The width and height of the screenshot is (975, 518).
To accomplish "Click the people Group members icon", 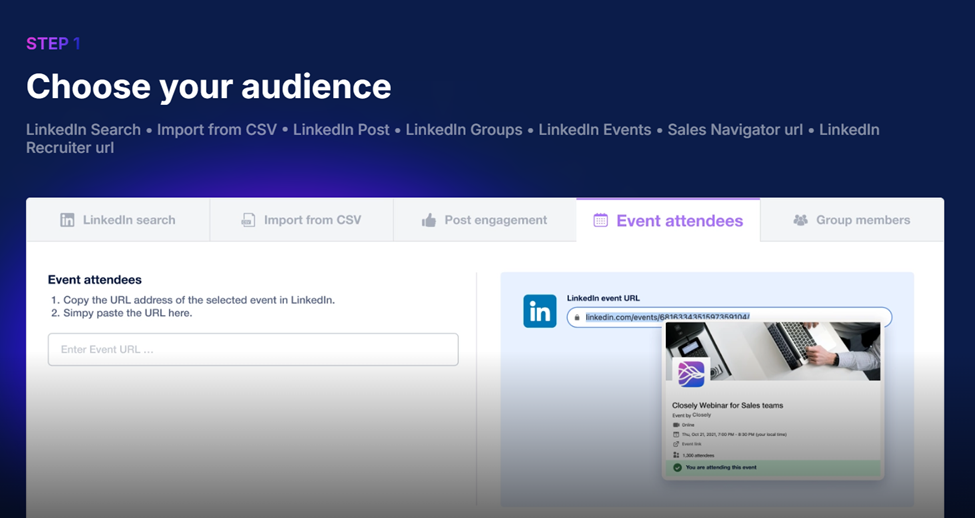I will (800, 220).
